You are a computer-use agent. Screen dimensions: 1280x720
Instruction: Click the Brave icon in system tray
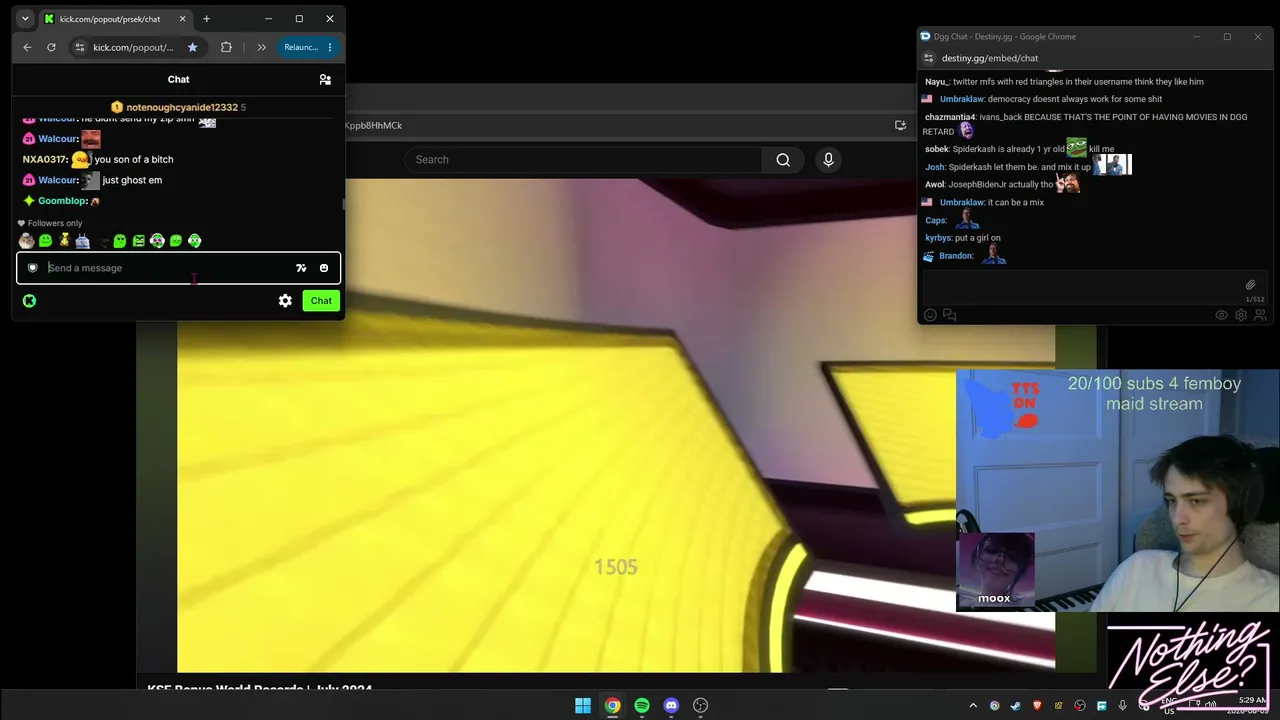coord(1037,706)
